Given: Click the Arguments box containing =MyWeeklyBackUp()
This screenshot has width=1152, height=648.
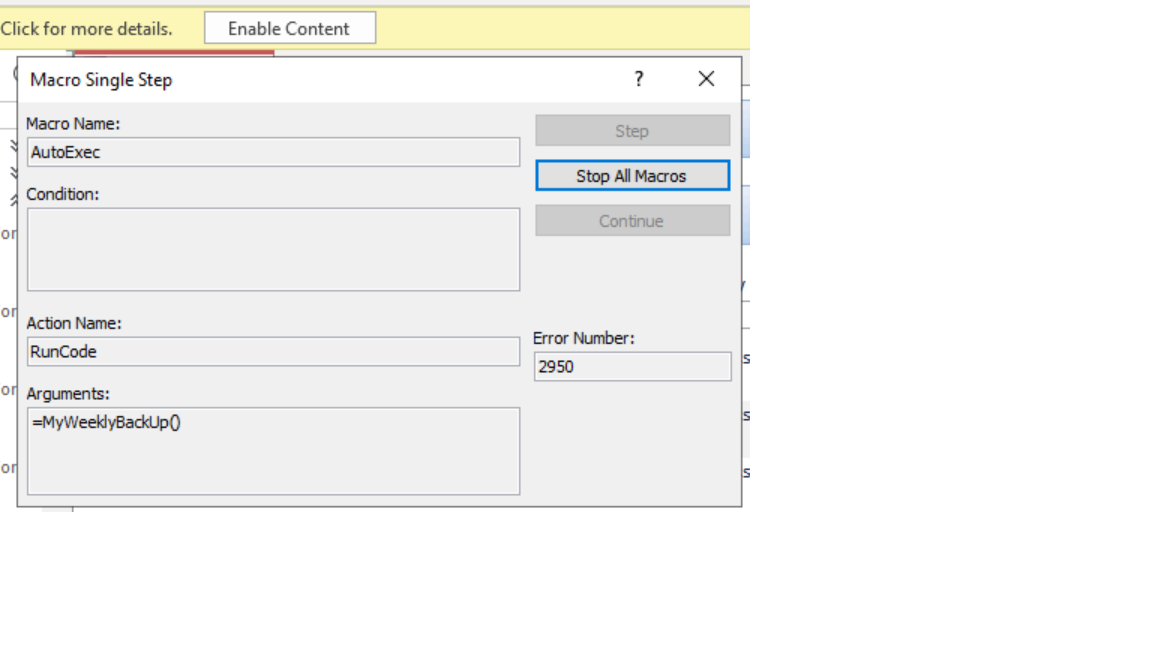Looking at the screenshot, I should point(273,451).
